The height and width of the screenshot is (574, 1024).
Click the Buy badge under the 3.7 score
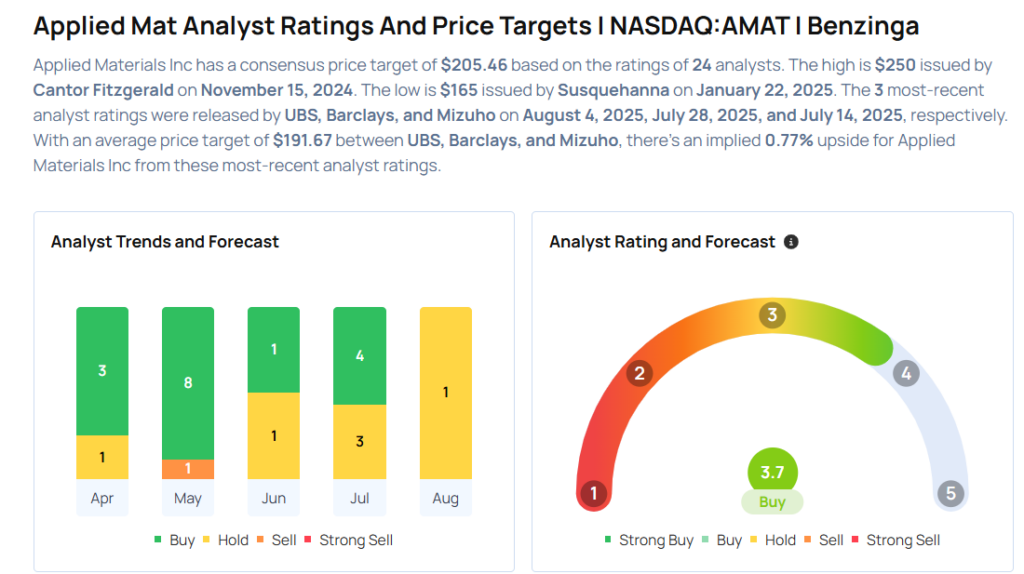click(772, 502)
